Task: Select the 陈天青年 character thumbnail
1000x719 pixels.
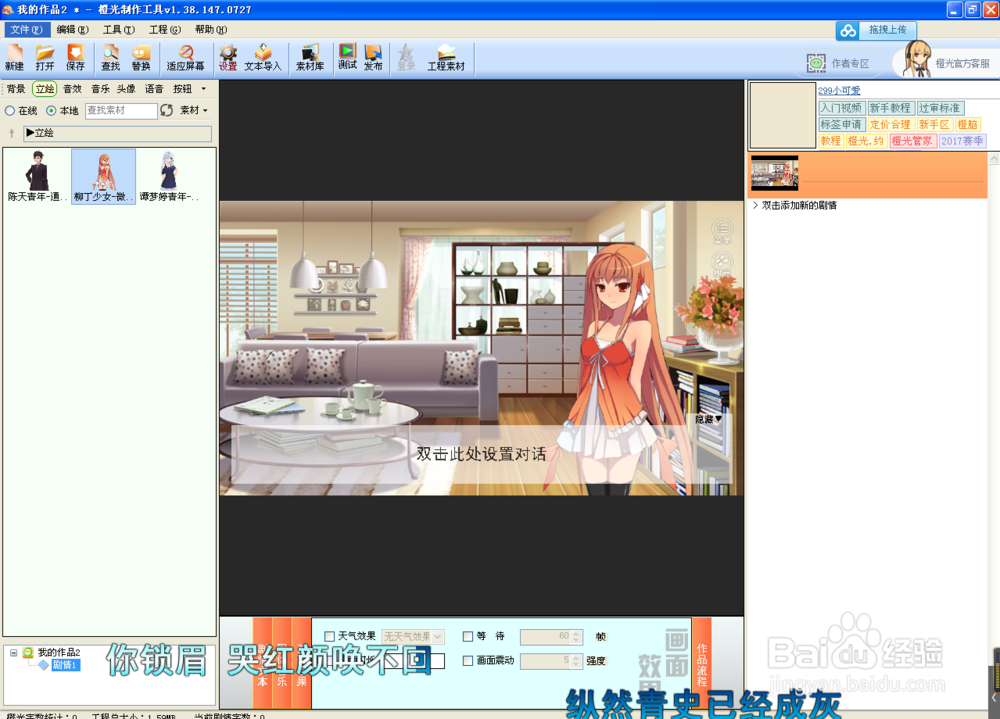Action: [x=37, y=177]
